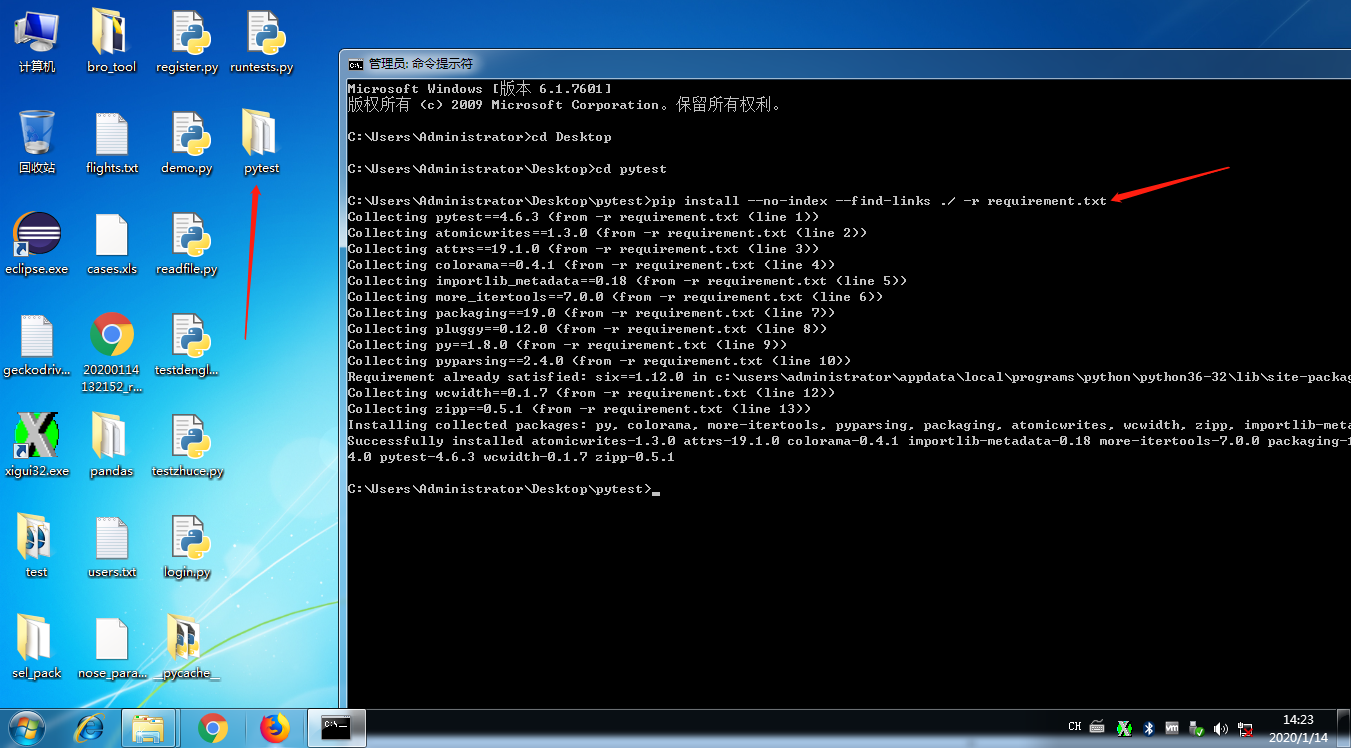This screenshot has width=1351, height=748.
Task: Click the network disconnected tray icon
Action: [x=1246, y=728]
